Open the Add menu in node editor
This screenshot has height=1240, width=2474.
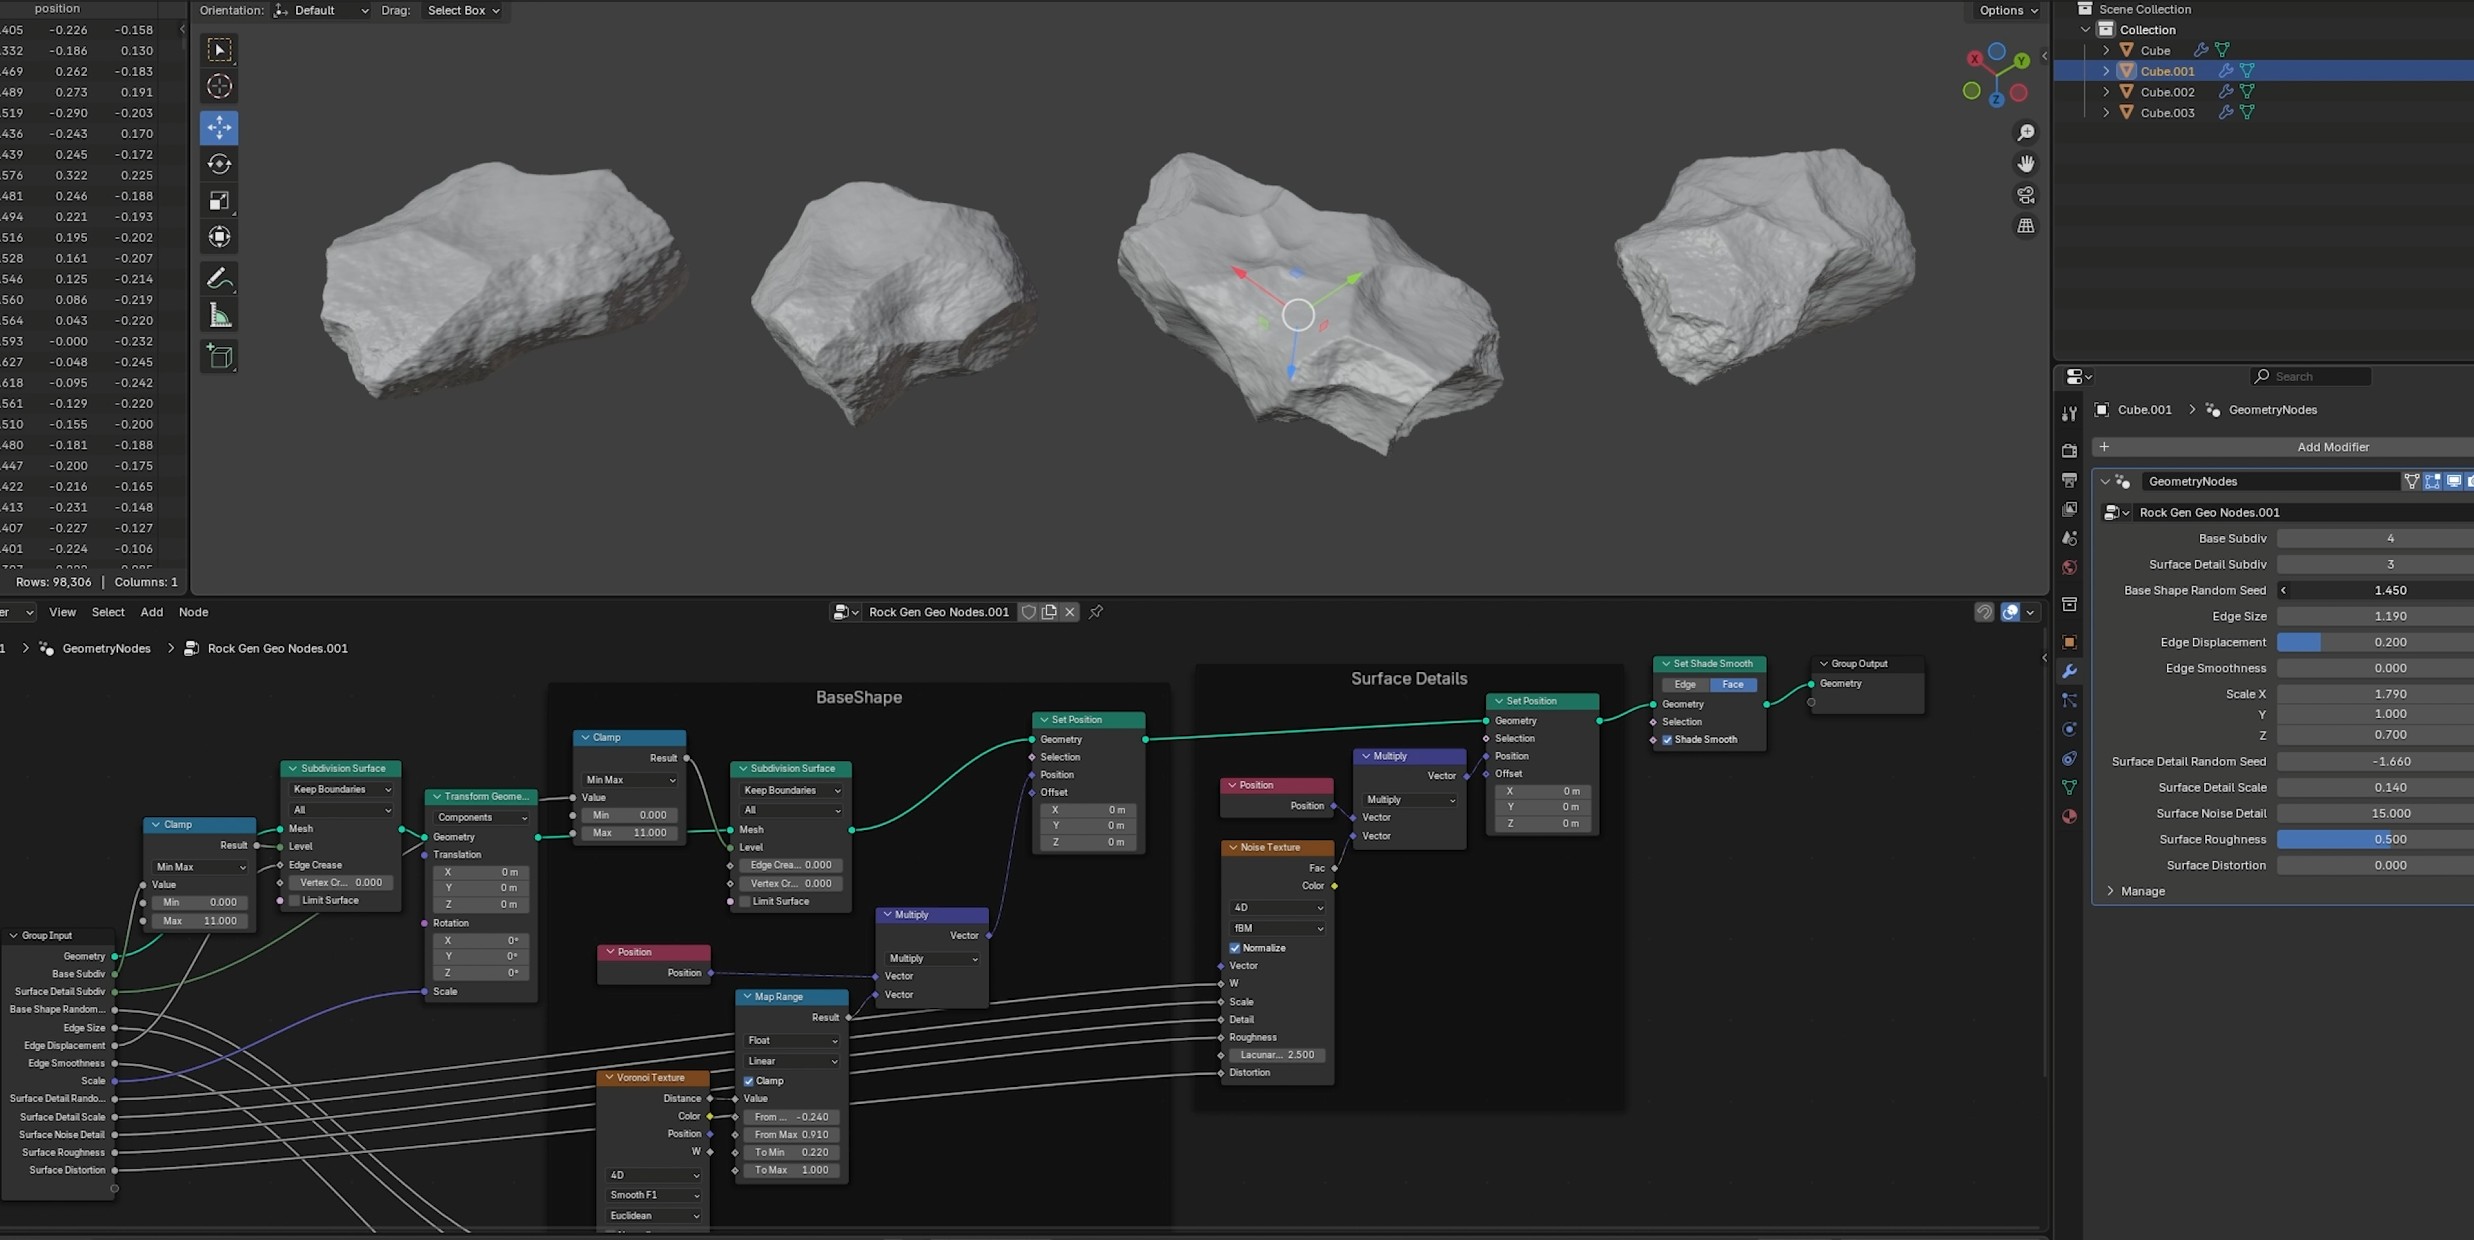151,612
